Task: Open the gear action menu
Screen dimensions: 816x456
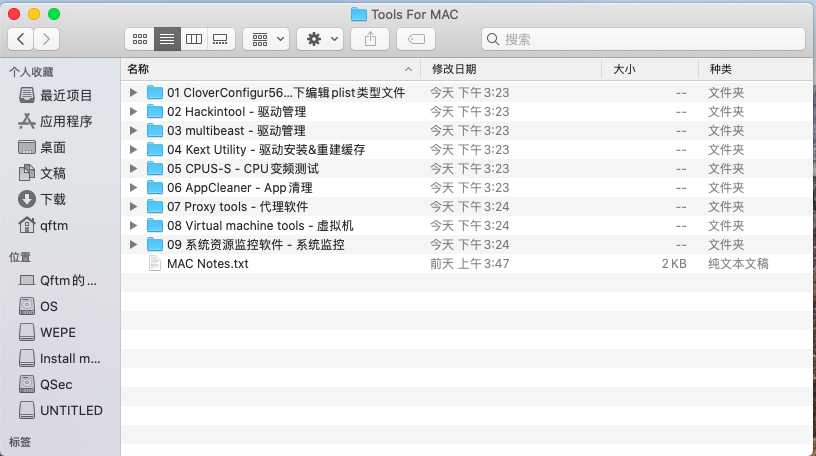Action: 320,39
